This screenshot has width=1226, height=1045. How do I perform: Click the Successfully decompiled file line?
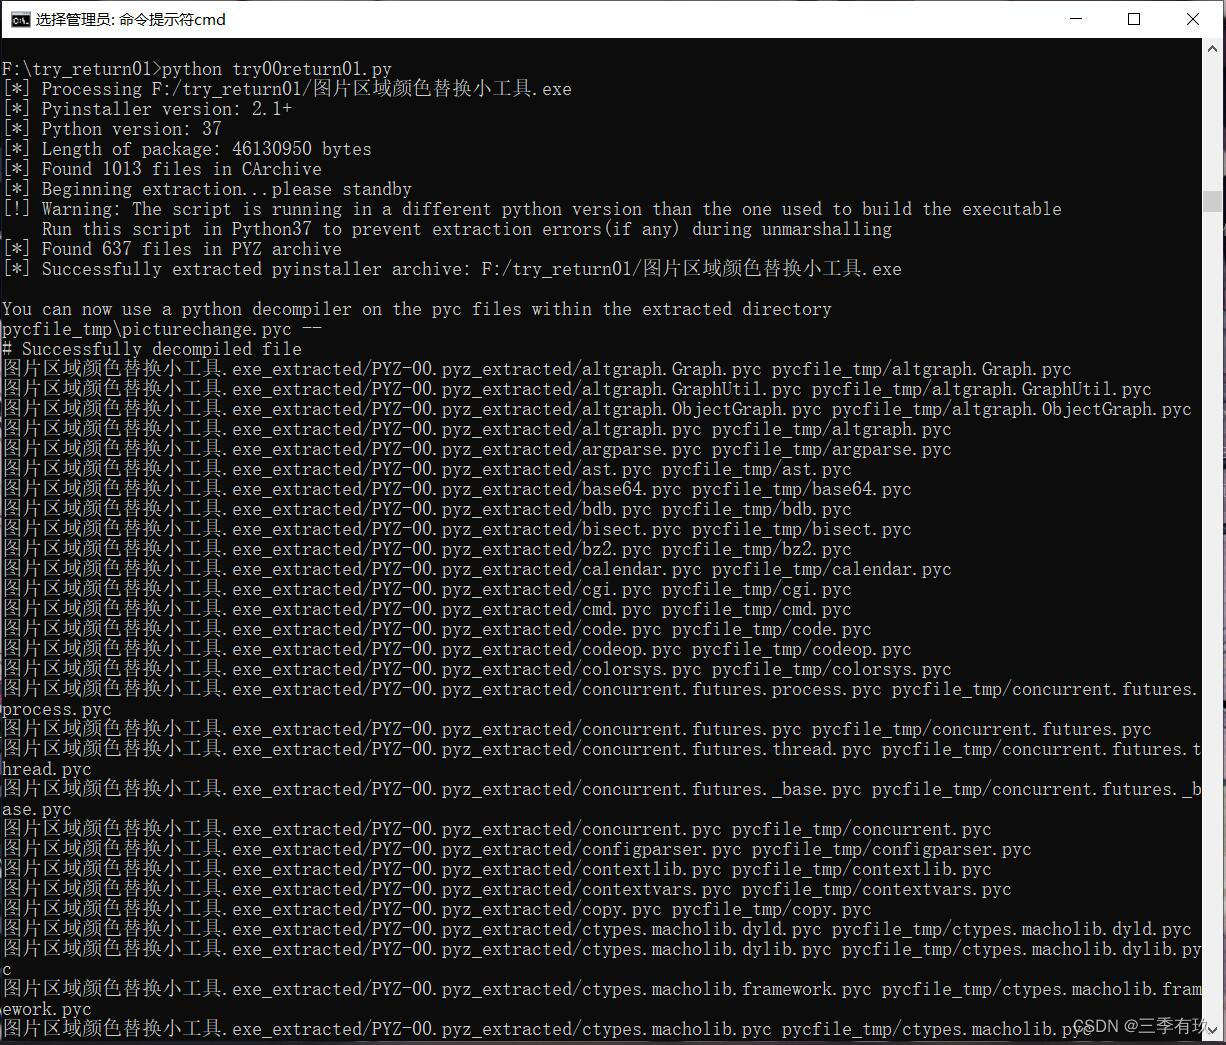[x=152, y=348]
